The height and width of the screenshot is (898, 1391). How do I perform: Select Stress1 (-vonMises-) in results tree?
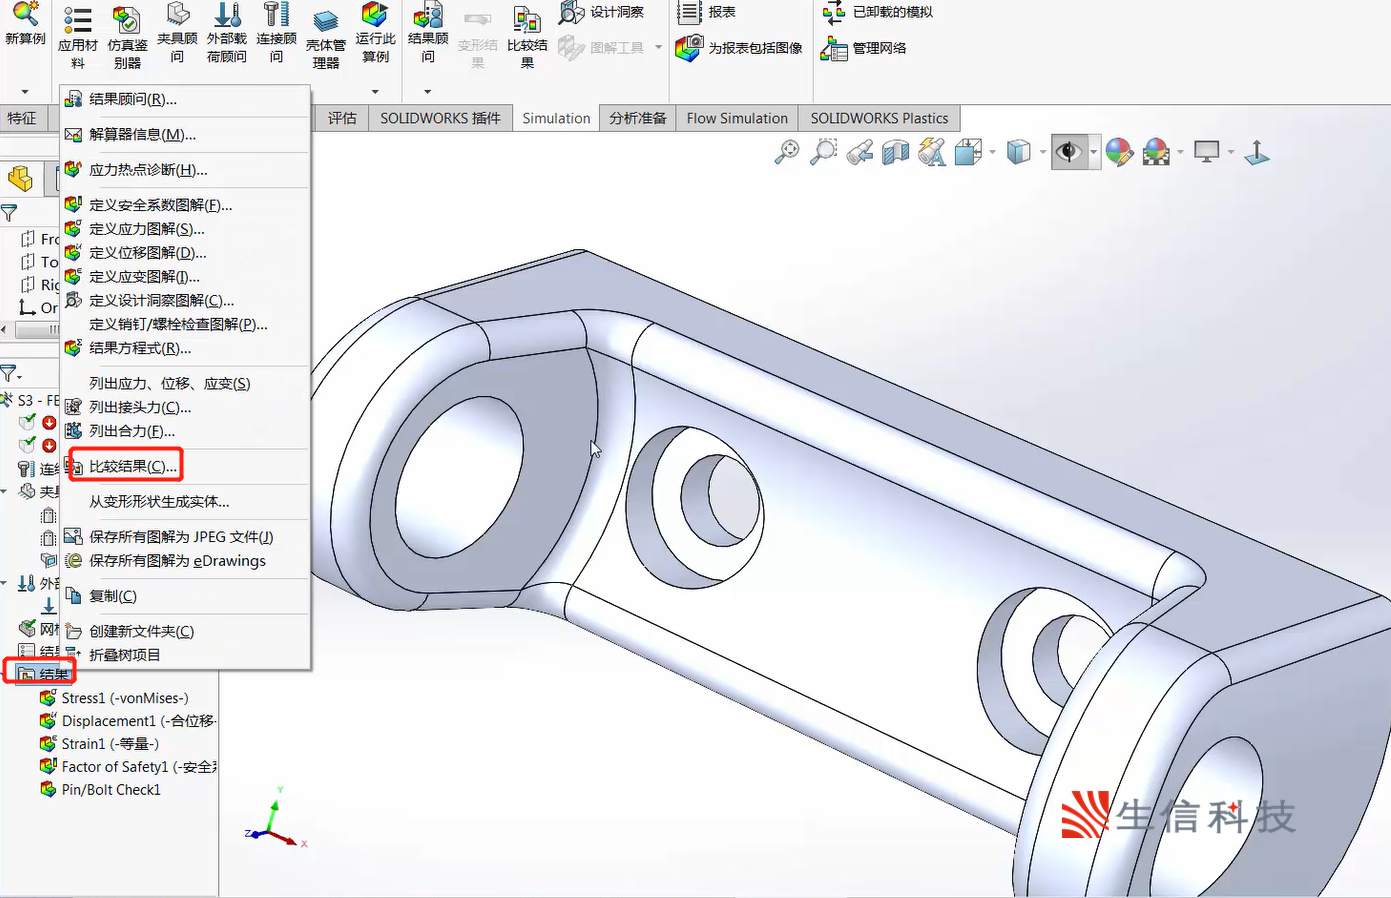pyautogui.click(x=114, y=698)
